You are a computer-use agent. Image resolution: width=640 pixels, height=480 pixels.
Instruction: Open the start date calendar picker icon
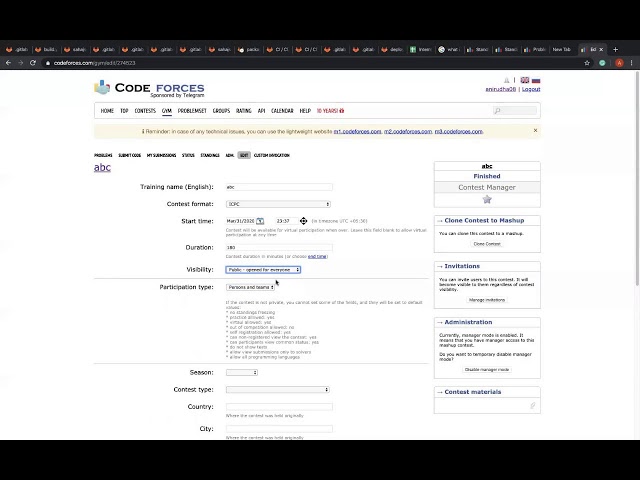[x=260, y=221]
